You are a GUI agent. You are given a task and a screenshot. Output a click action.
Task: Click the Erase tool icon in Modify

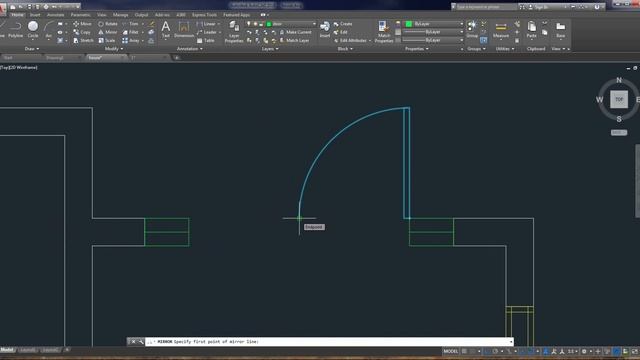[x=151, y=24]
